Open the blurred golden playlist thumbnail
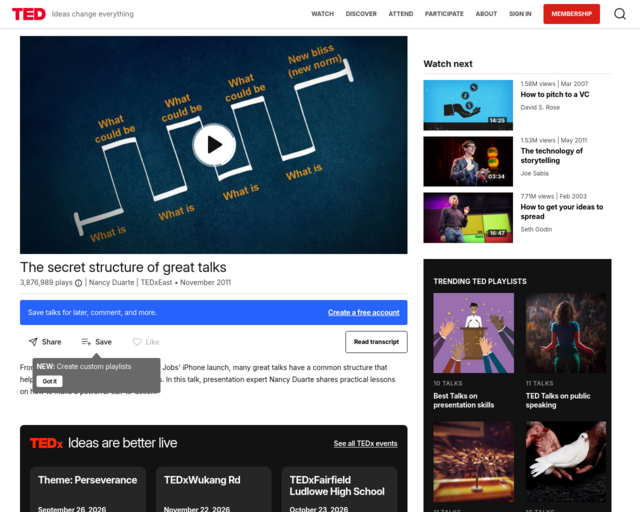Image resolution: width=640 pixels, height=512 pixels. coord(473,461)
